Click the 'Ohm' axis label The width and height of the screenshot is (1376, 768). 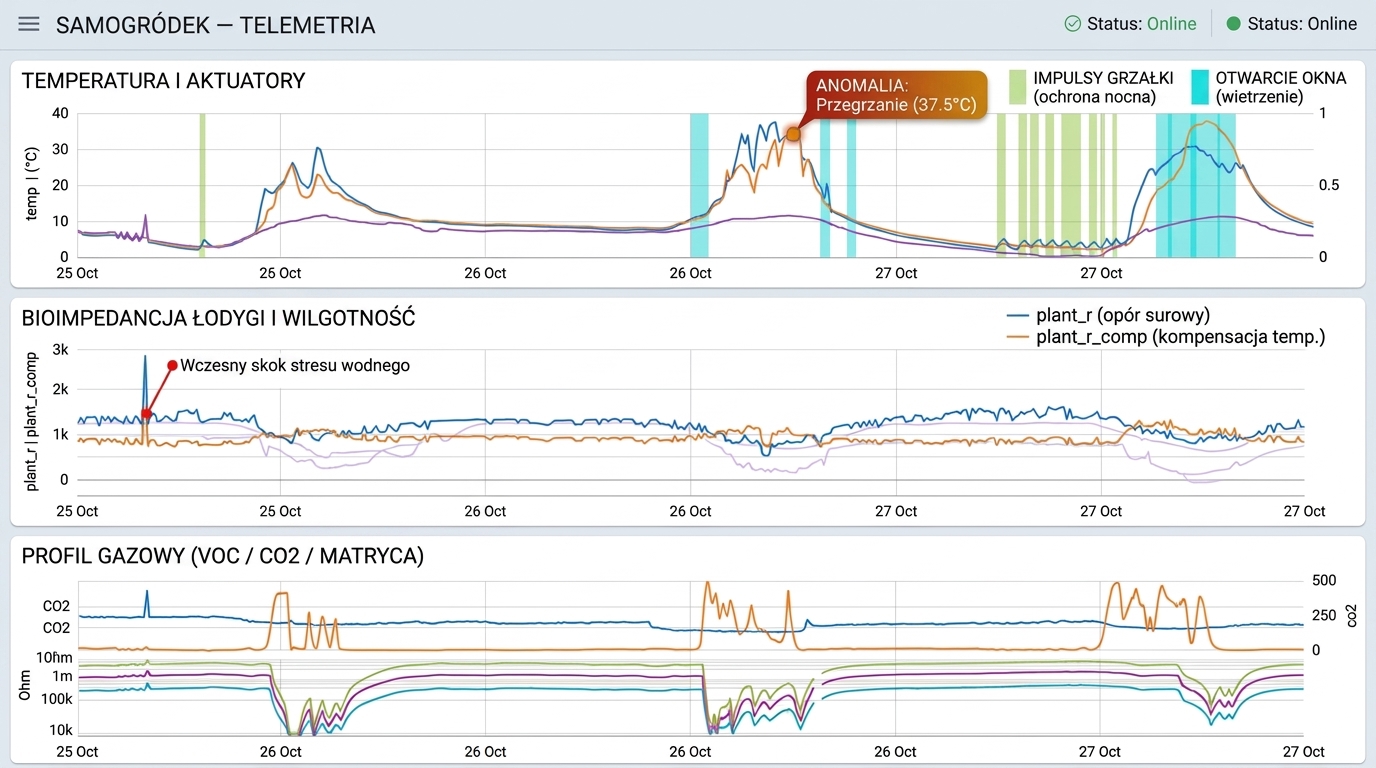(x=27, y=683)
